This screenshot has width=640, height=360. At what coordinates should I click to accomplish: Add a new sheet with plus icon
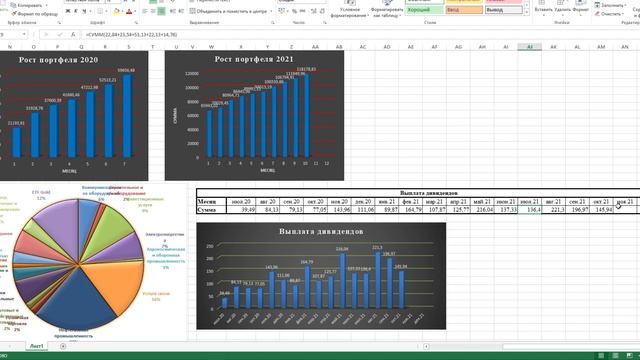click(x=63, y=347)
